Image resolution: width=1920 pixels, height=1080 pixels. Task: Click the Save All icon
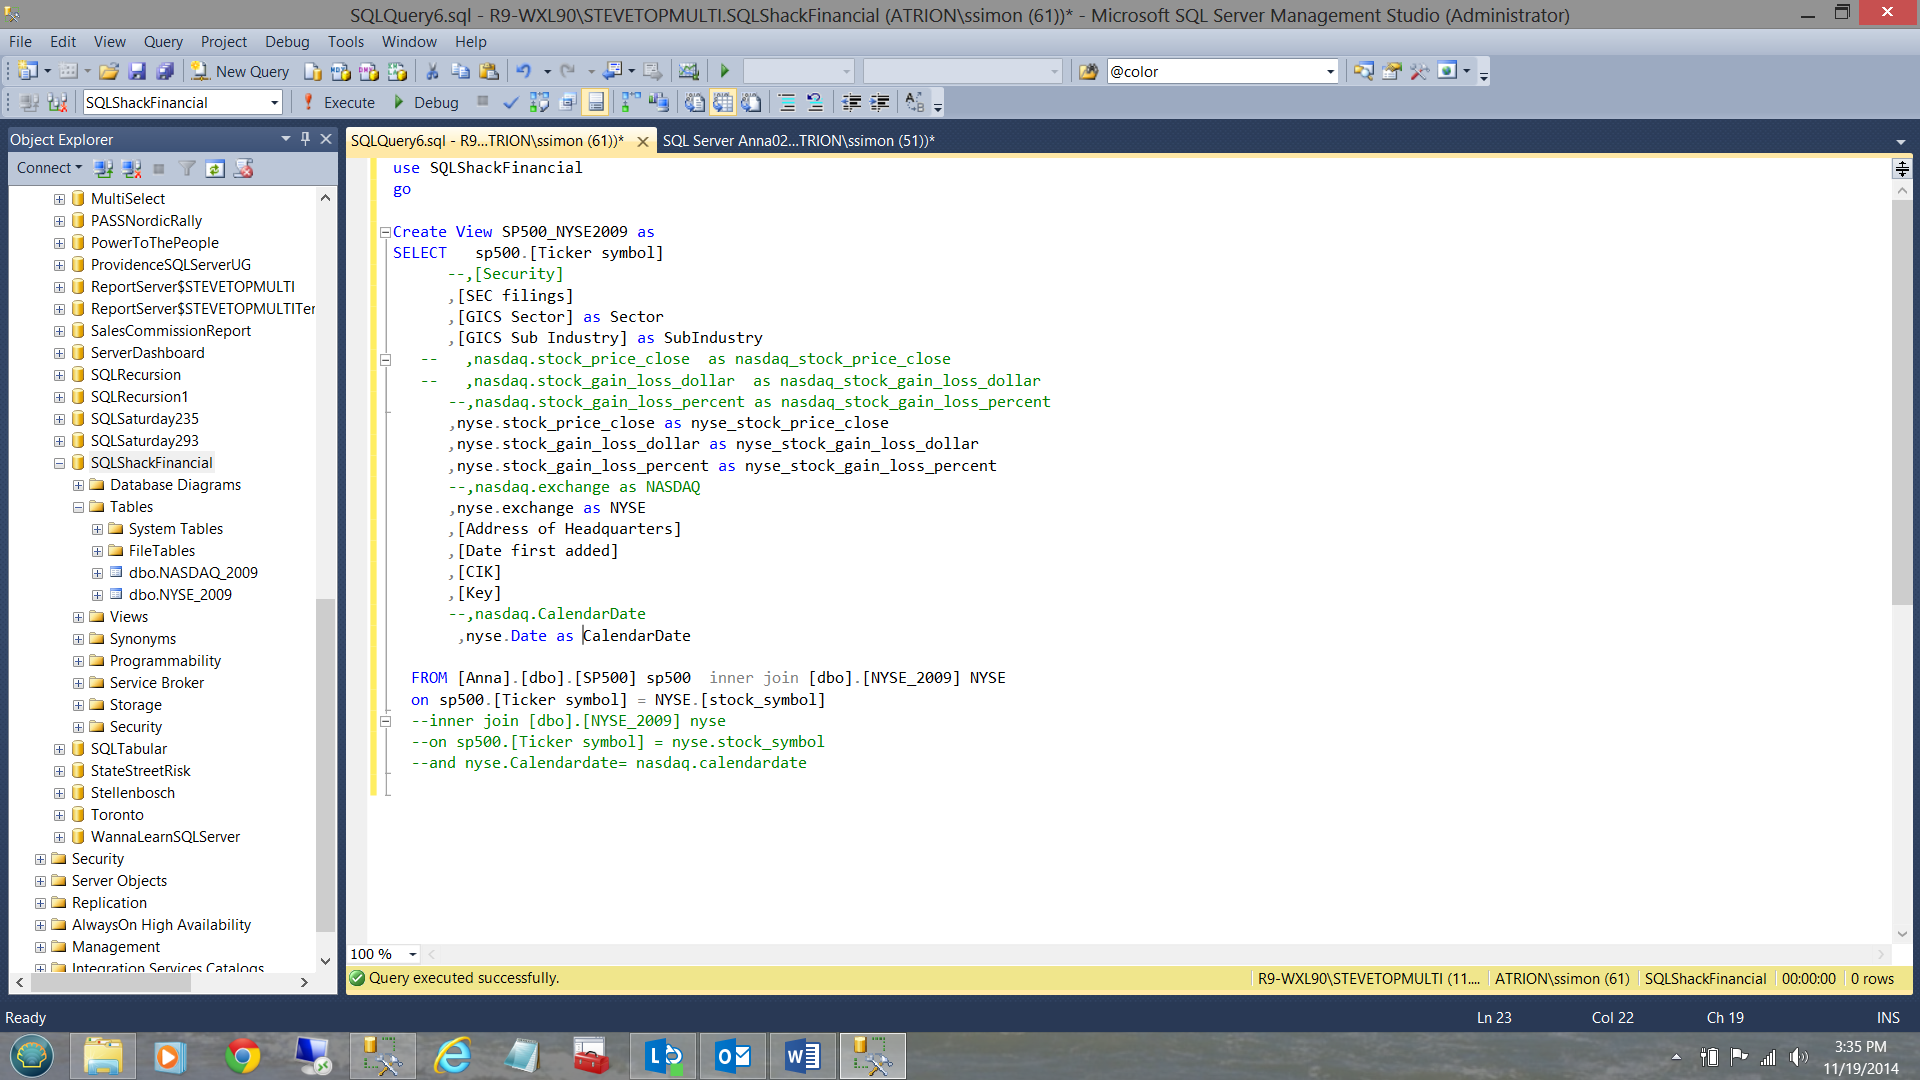click(x=165, y=71)
